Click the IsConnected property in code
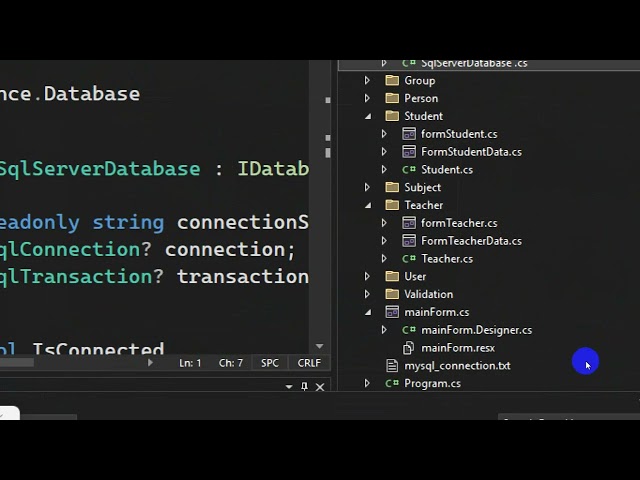The image size is (640, 480). tap(98, 348)
